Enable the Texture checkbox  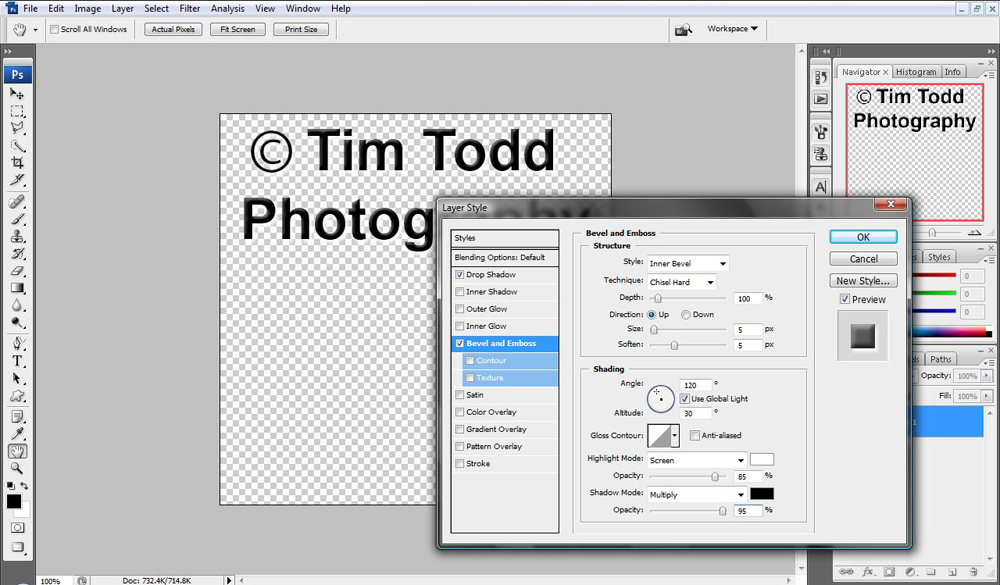click(x=470, y=378)
